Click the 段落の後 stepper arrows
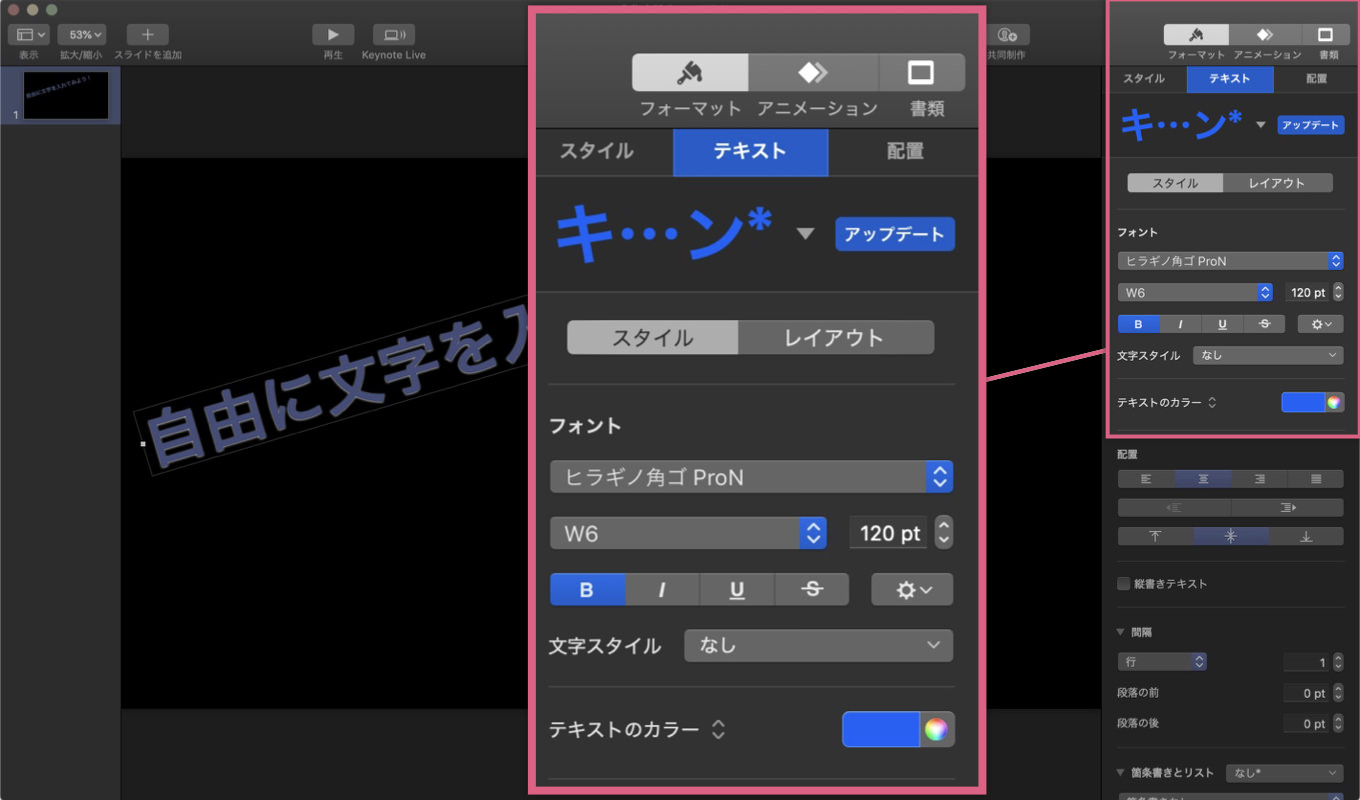Screen dimensions: 1360x800 click(1338, 723)
